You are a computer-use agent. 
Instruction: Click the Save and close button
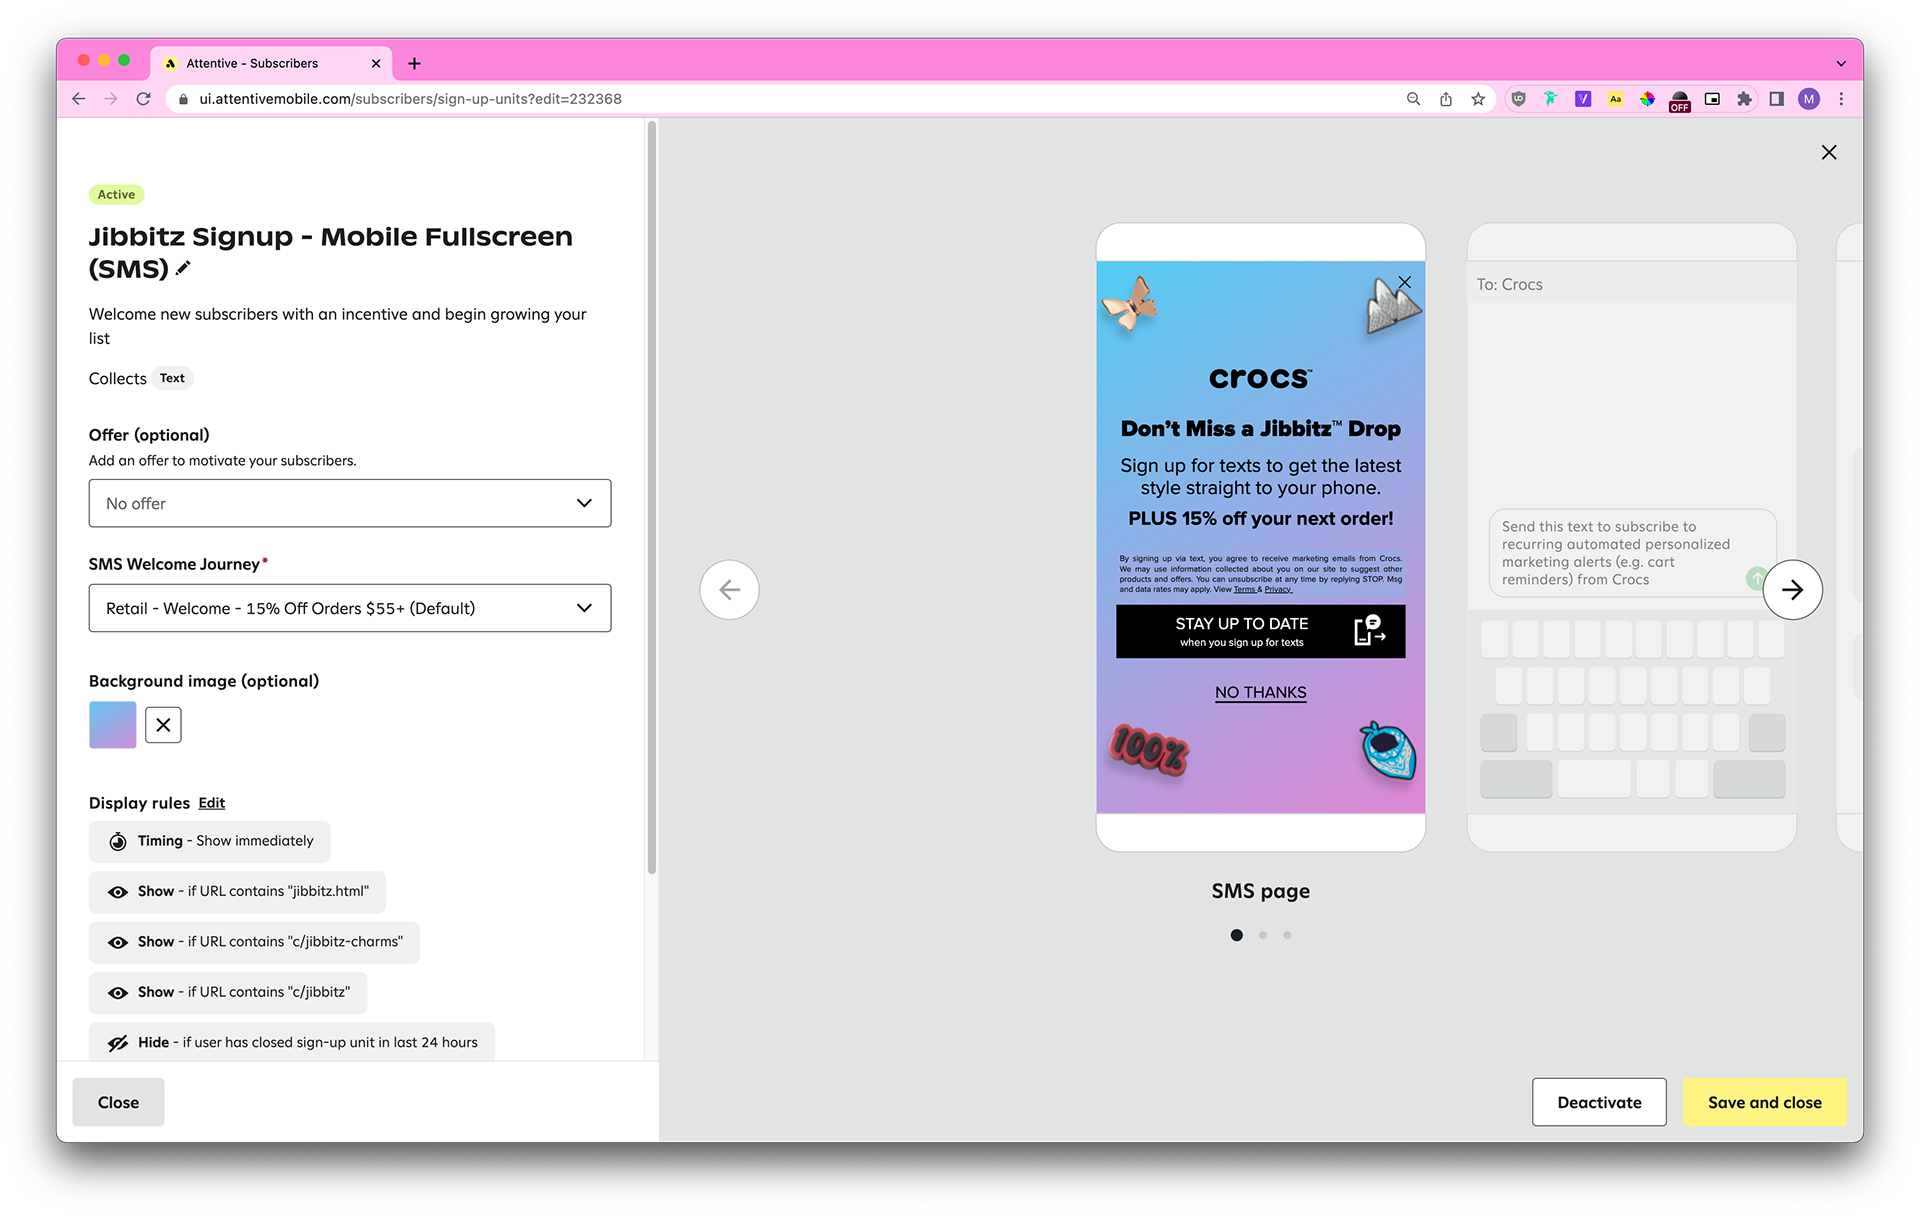pos(1764,1102)
